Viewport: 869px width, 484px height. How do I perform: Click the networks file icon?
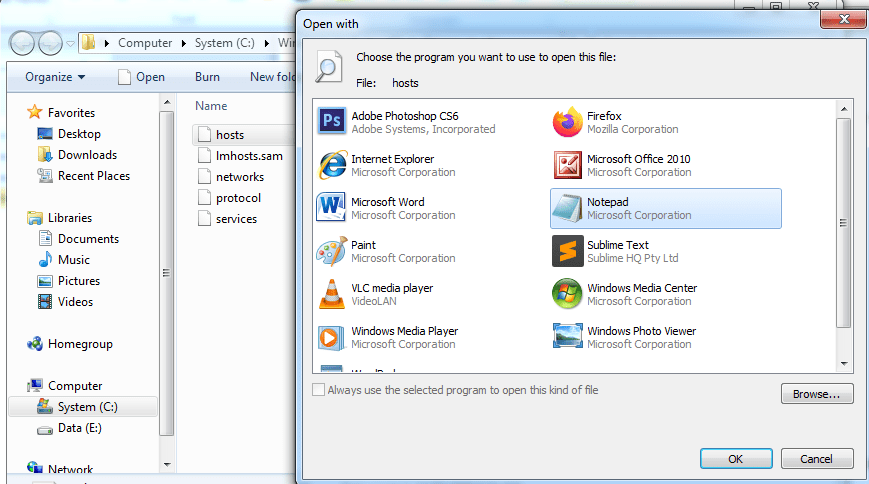pos(205,177)
